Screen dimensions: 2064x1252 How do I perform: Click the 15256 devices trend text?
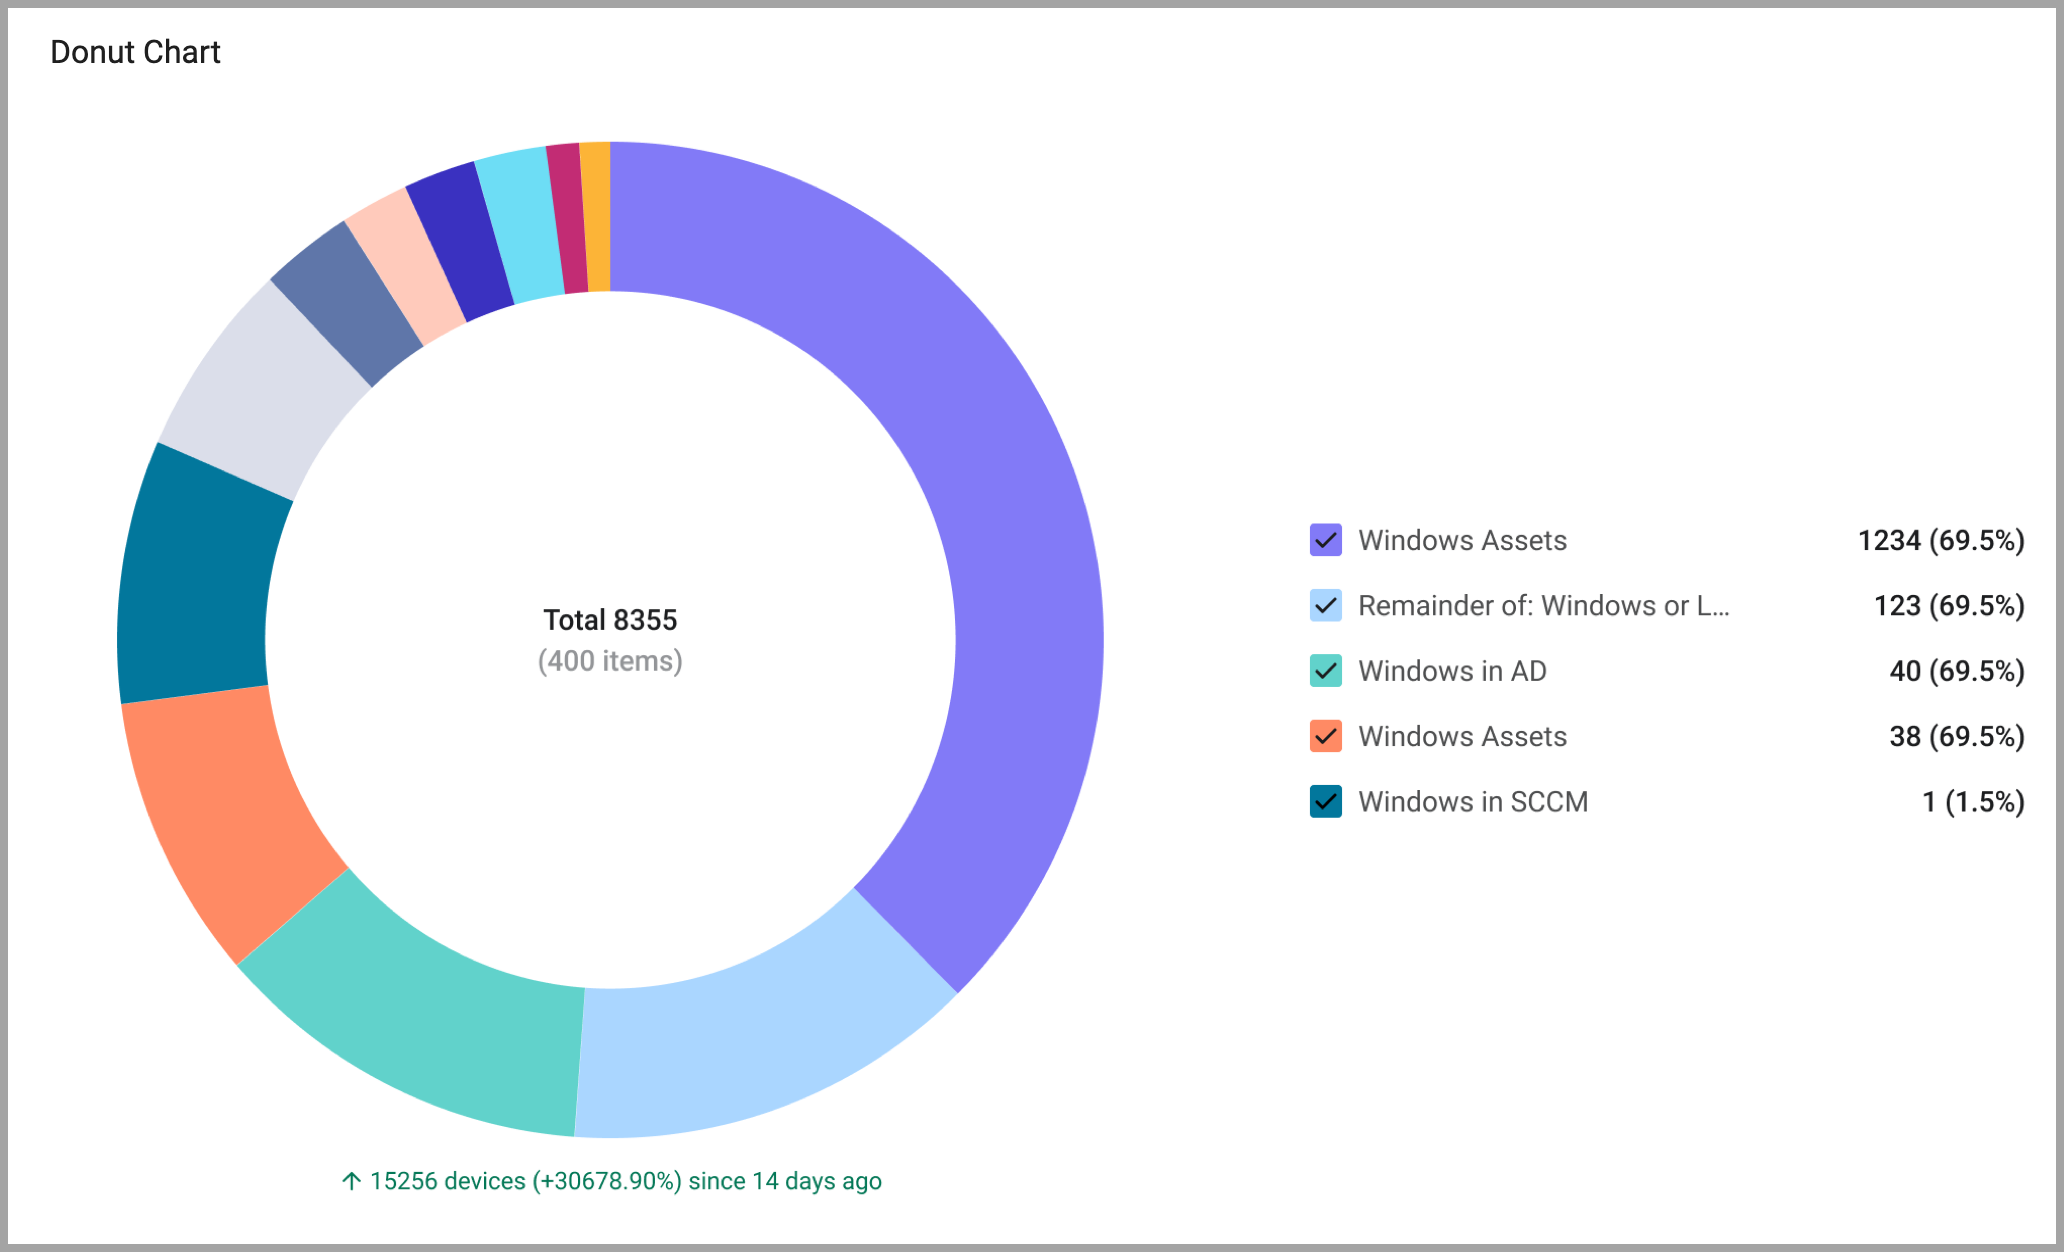coord(611,1181)
